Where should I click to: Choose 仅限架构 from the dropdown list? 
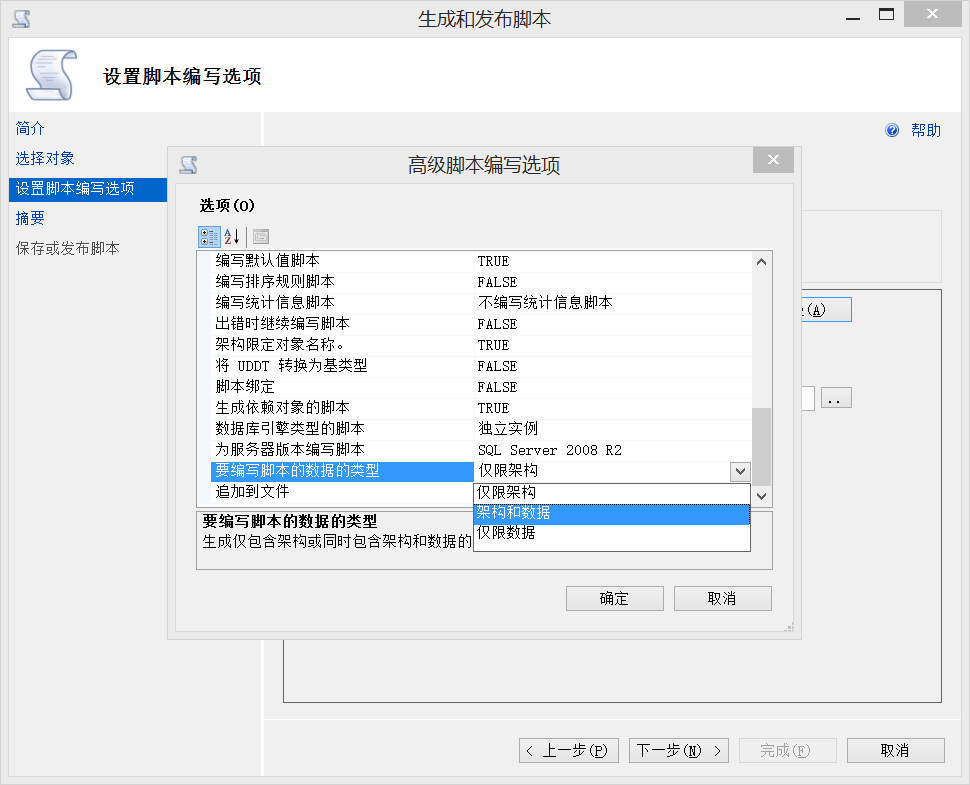pos(612,493)
